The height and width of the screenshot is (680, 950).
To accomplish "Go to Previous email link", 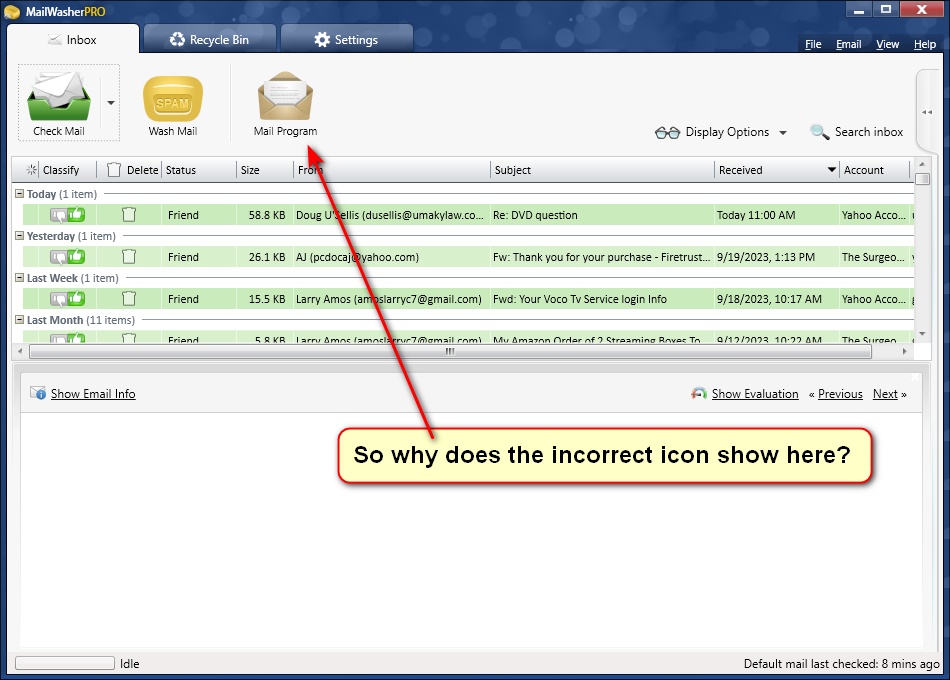I will (840, 394).
